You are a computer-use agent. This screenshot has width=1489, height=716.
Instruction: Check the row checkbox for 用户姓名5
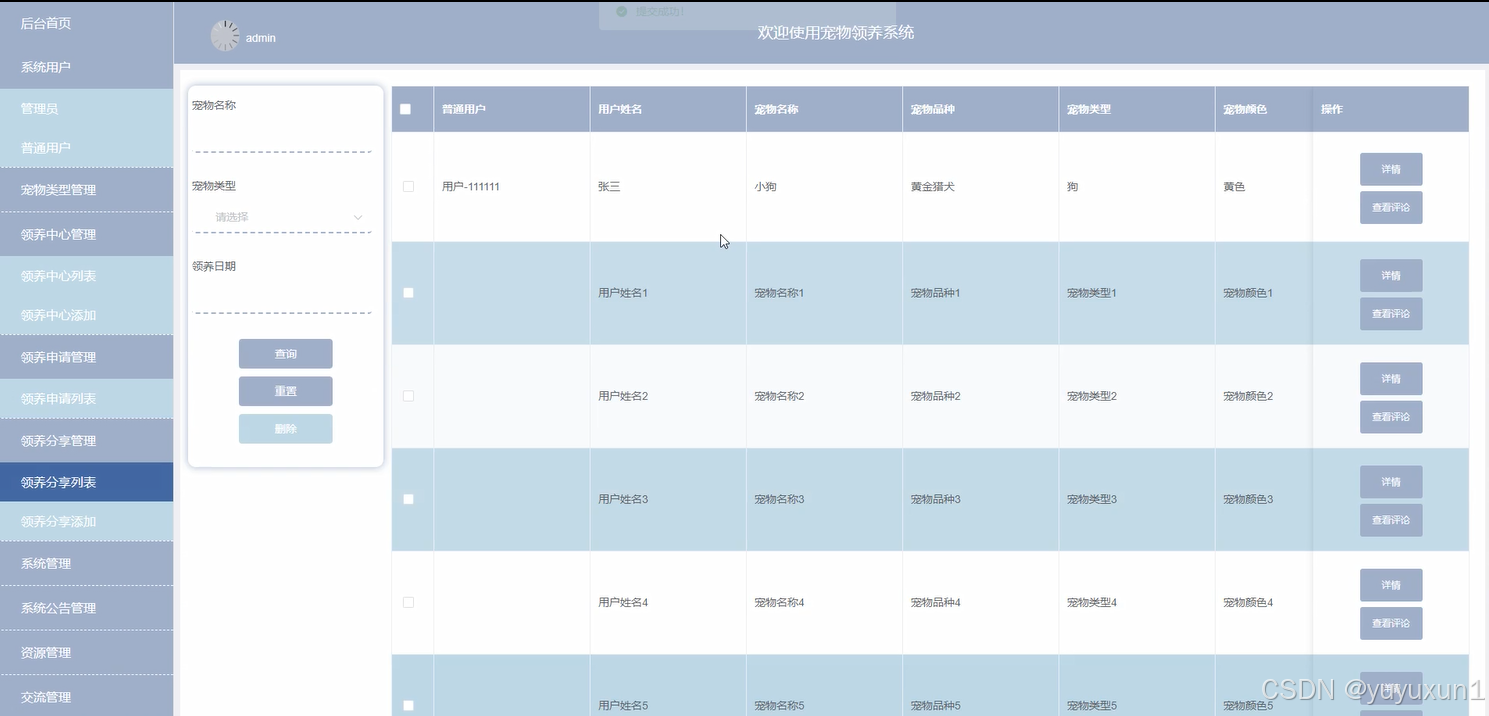408,705
